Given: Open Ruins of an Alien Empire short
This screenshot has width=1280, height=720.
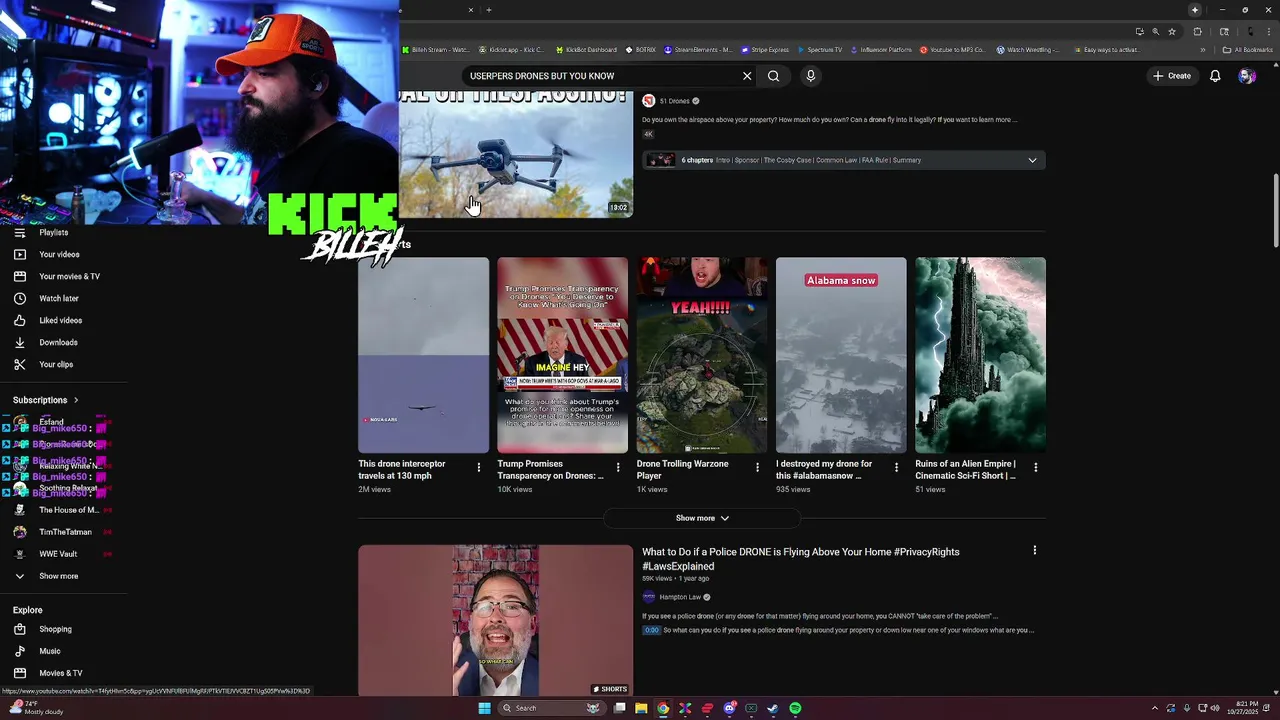Looking at the screenshot, I should point(980,355).
